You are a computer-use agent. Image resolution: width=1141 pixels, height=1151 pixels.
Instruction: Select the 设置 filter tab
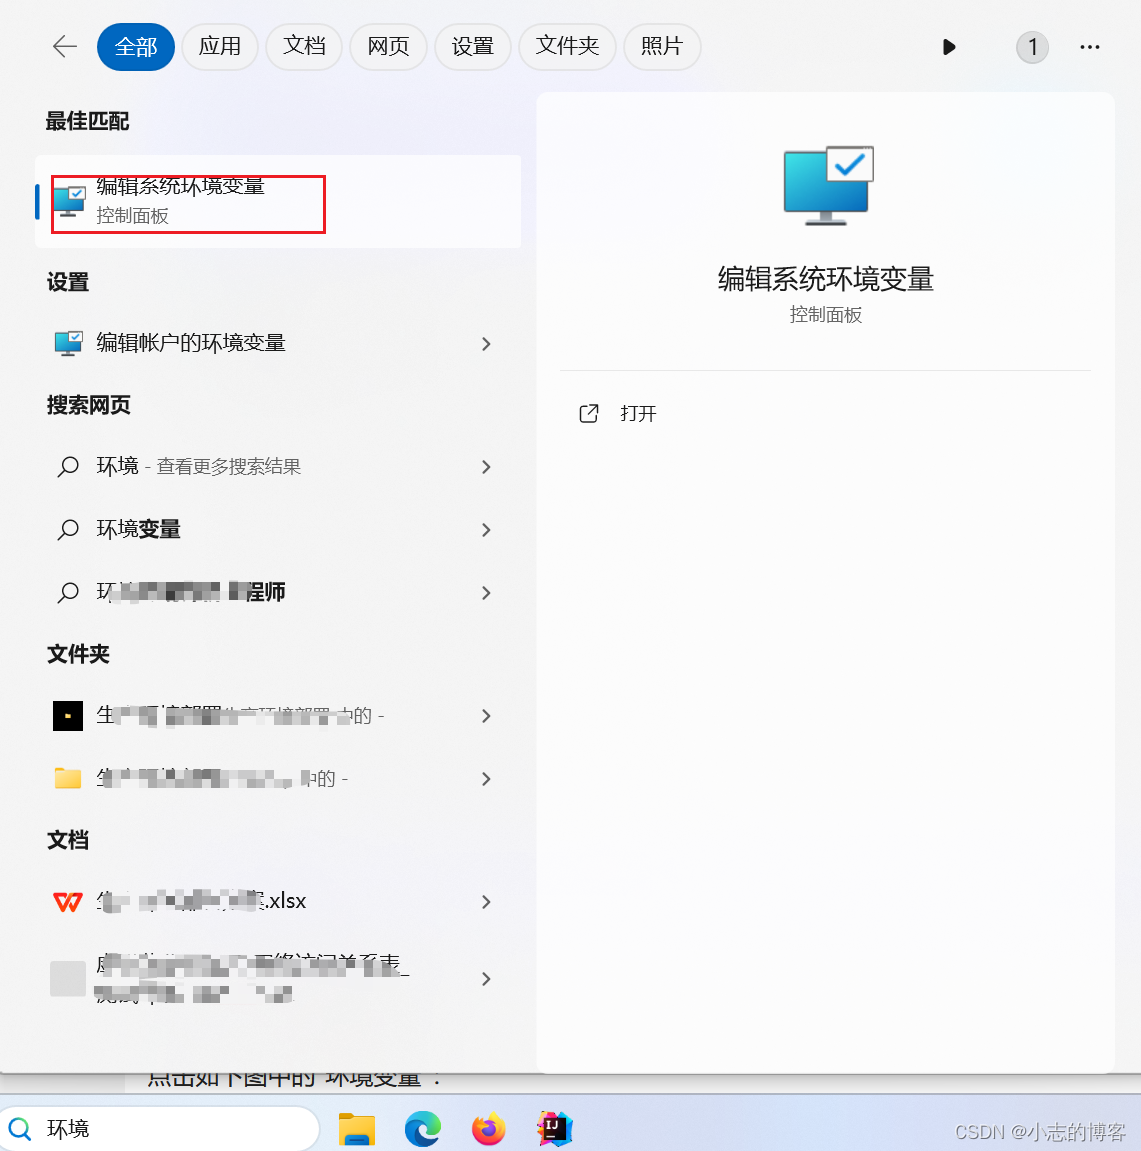472,47
